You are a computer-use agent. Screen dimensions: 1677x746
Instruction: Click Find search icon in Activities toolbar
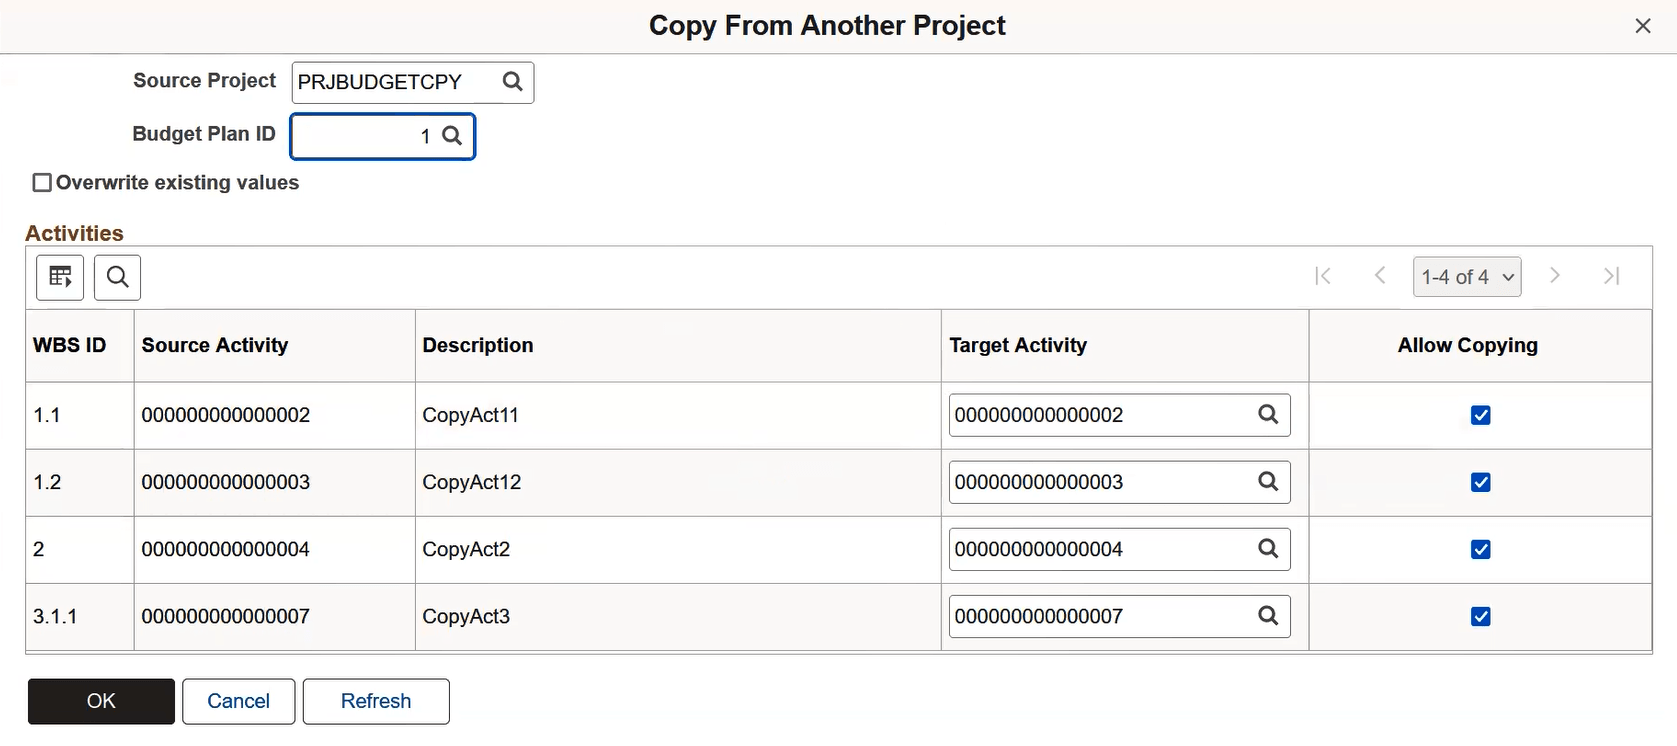tap(117, 277)
